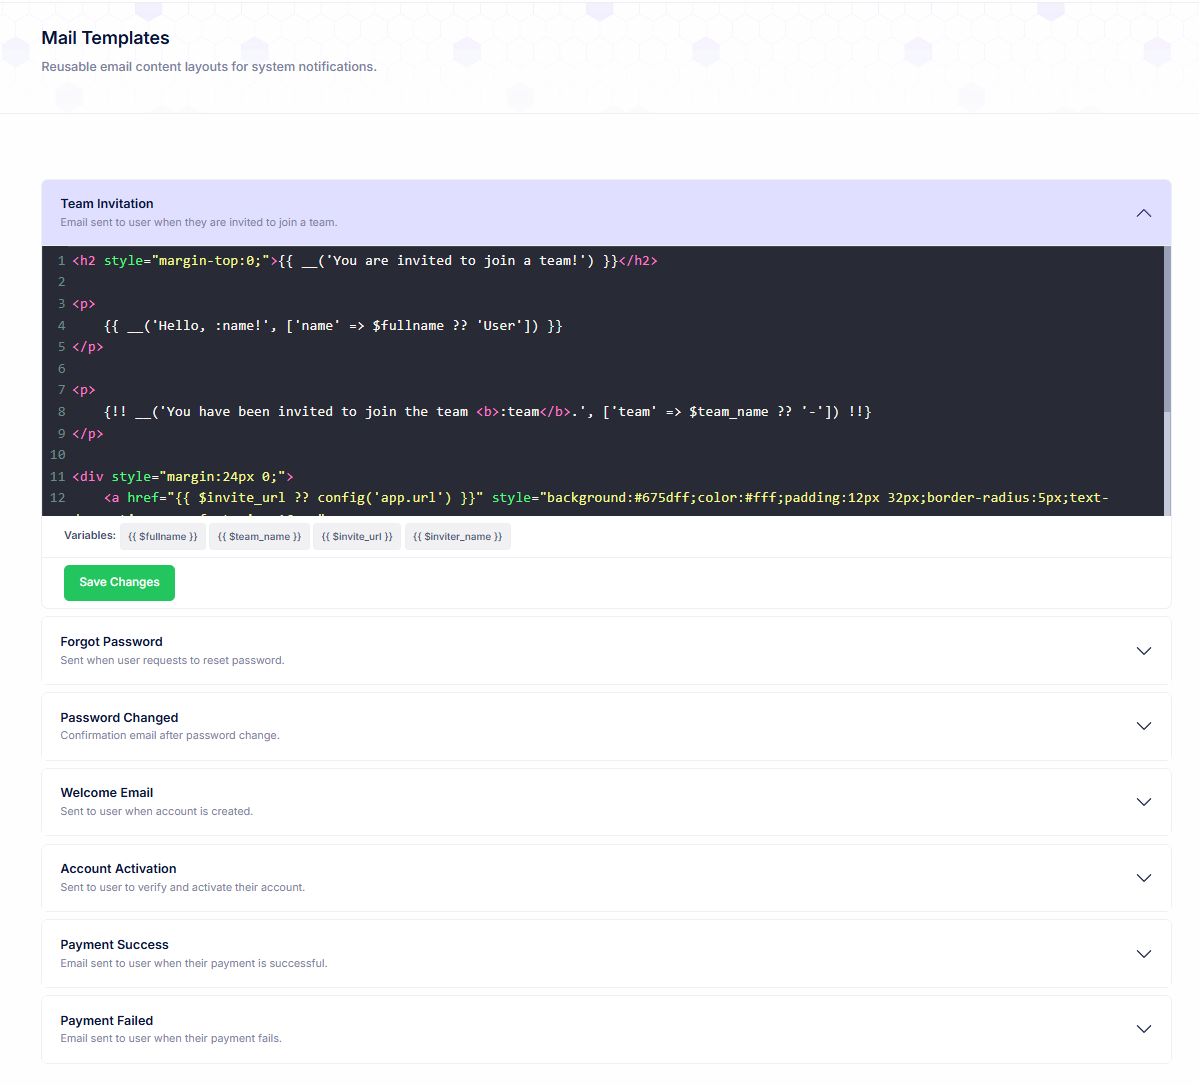Image resolution: width=1199 pixels, height=1086 pixels.
Task: Select the {{ $team_name }} variable chip
Action: pos(259,537)
